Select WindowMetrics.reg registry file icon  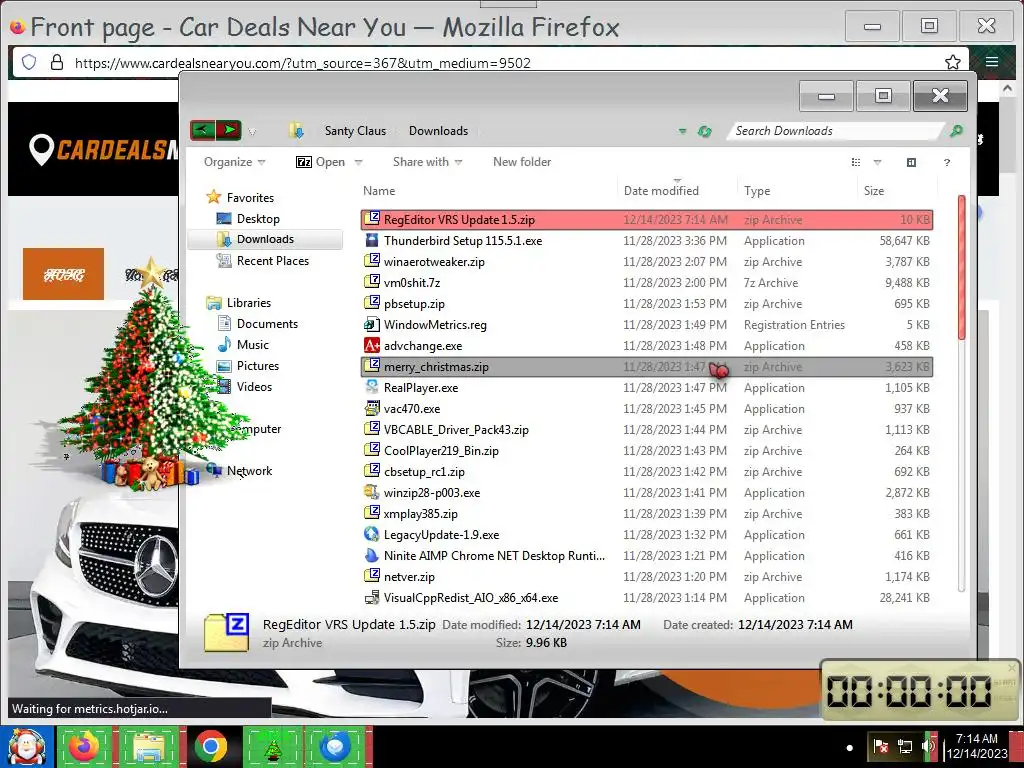(x=372, y=325)
